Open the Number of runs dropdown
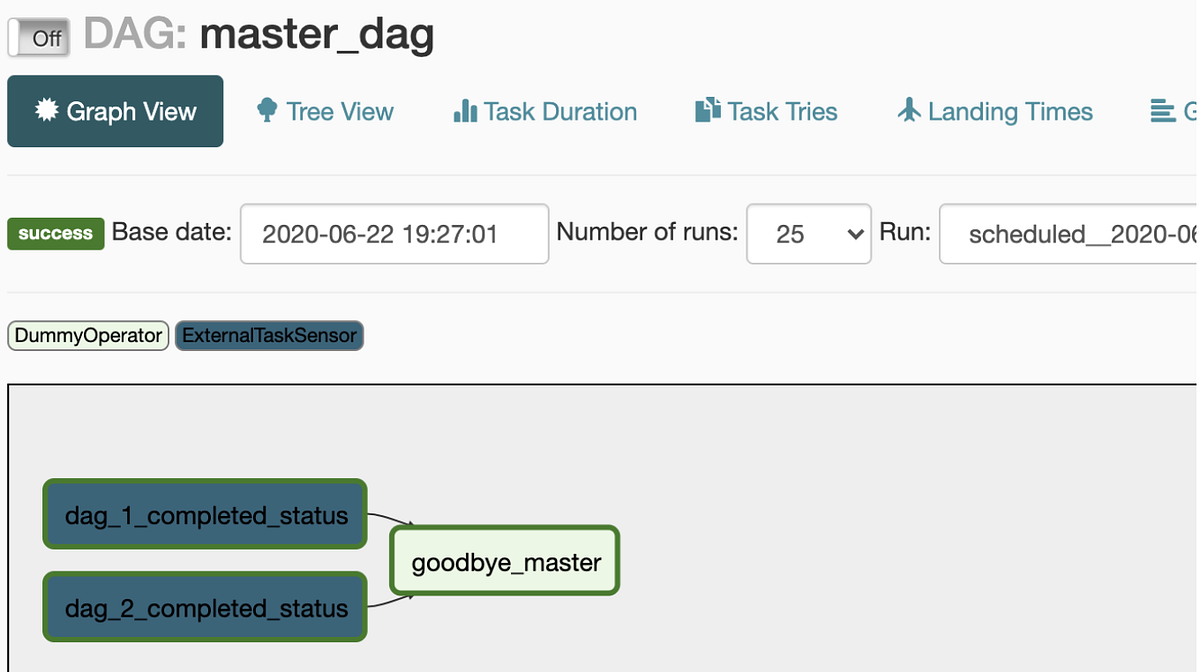 click(x=808, y=233)
